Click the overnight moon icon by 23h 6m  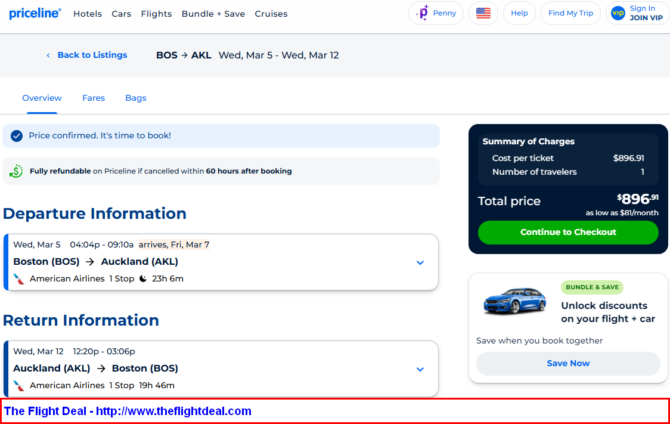pyautogui.click(x=143, y=279)
